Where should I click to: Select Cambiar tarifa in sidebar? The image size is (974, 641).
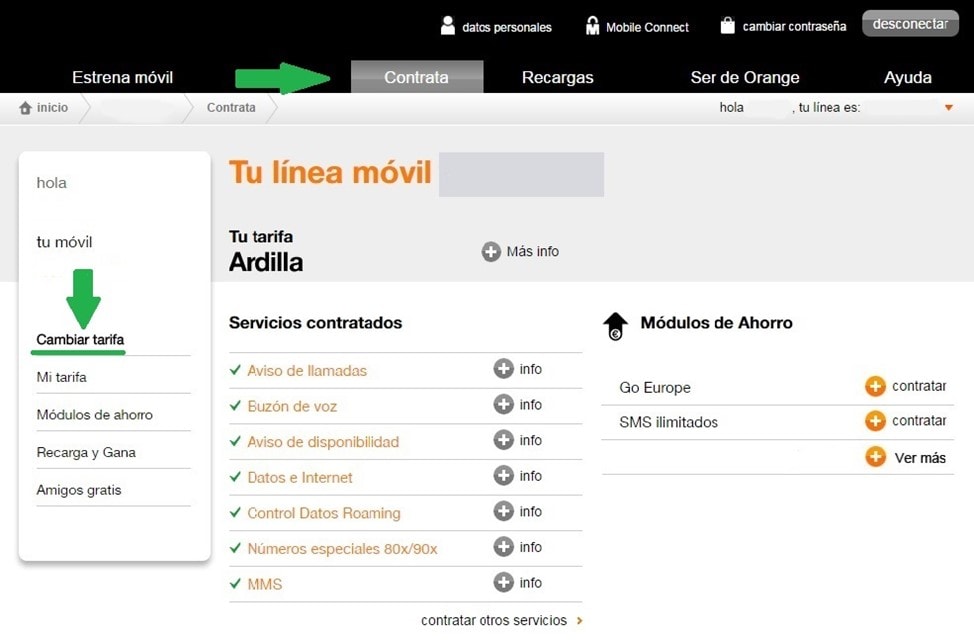80,340
